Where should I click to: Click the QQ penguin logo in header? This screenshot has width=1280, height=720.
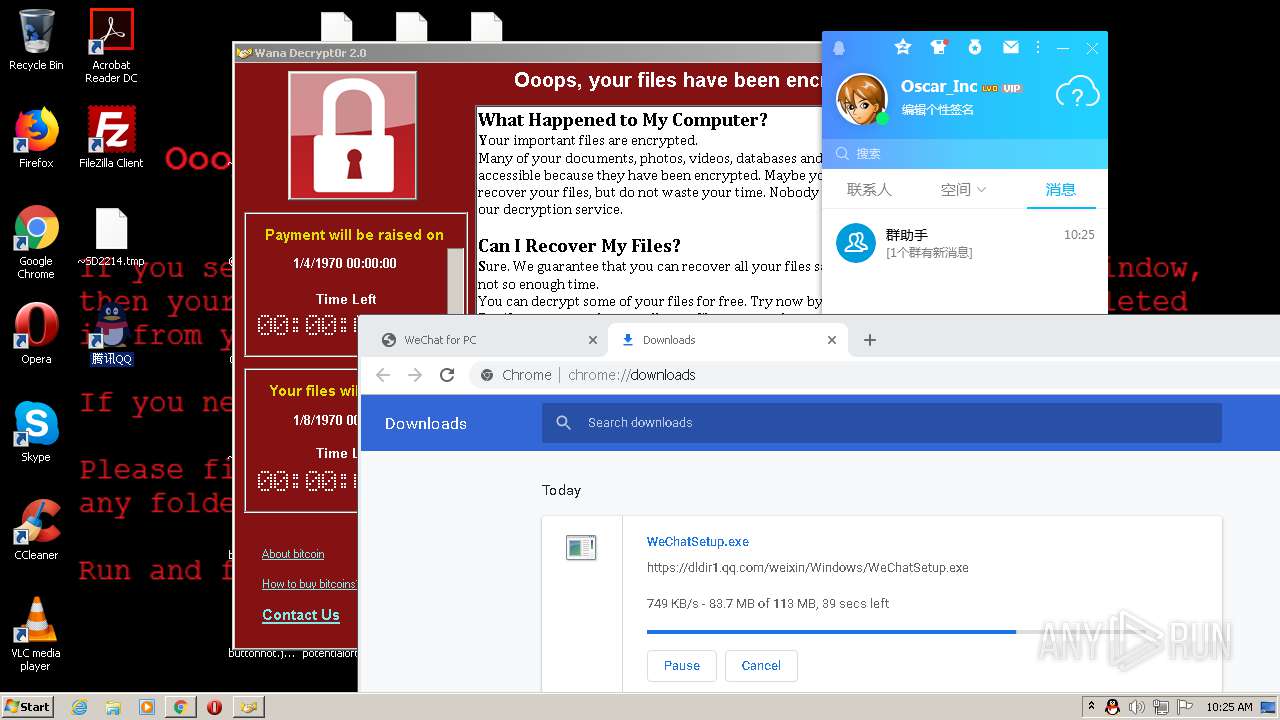click(x=839, y=48)
